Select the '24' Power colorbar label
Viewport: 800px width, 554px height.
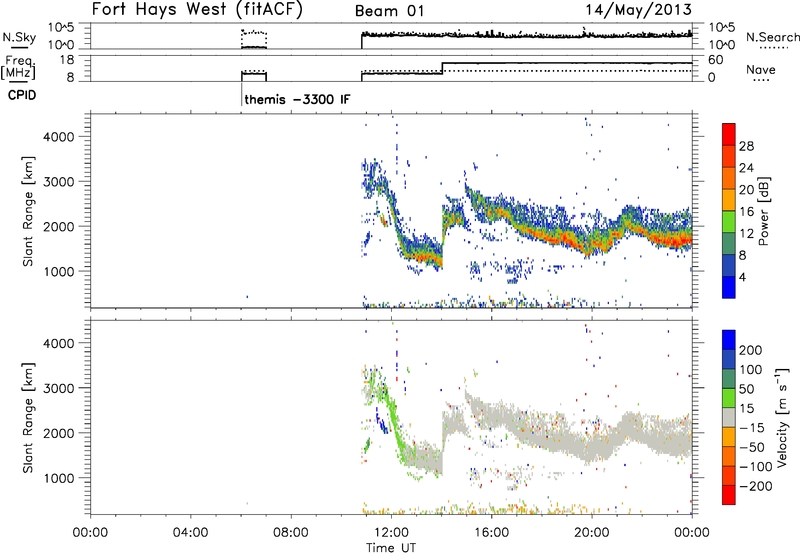[746, 168]
